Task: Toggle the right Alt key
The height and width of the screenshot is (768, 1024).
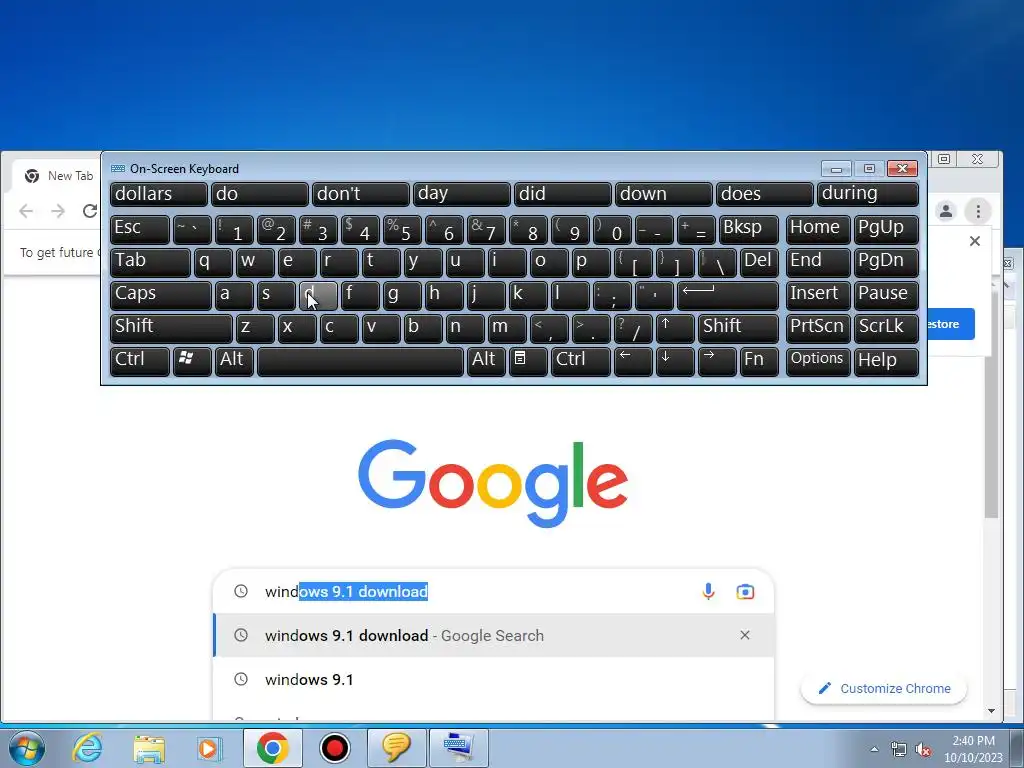Action: pyautogui.click(x=486, y=361)
